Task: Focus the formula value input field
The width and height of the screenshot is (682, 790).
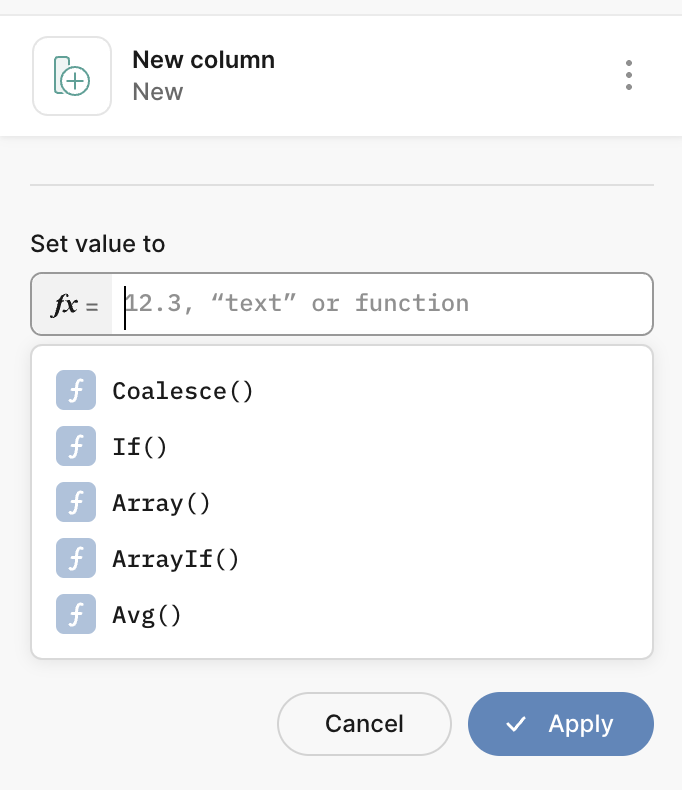Action: [x=382, y=304]
